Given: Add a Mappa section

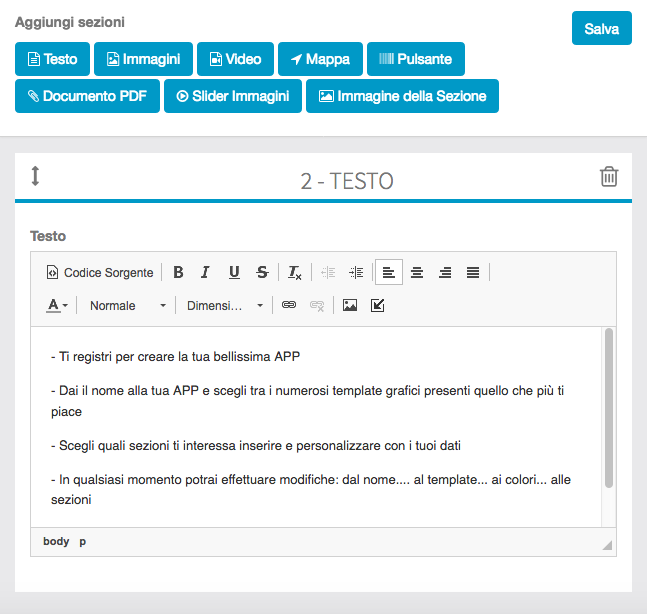Looking at the screenshot, I should click(x=320, y=59).
